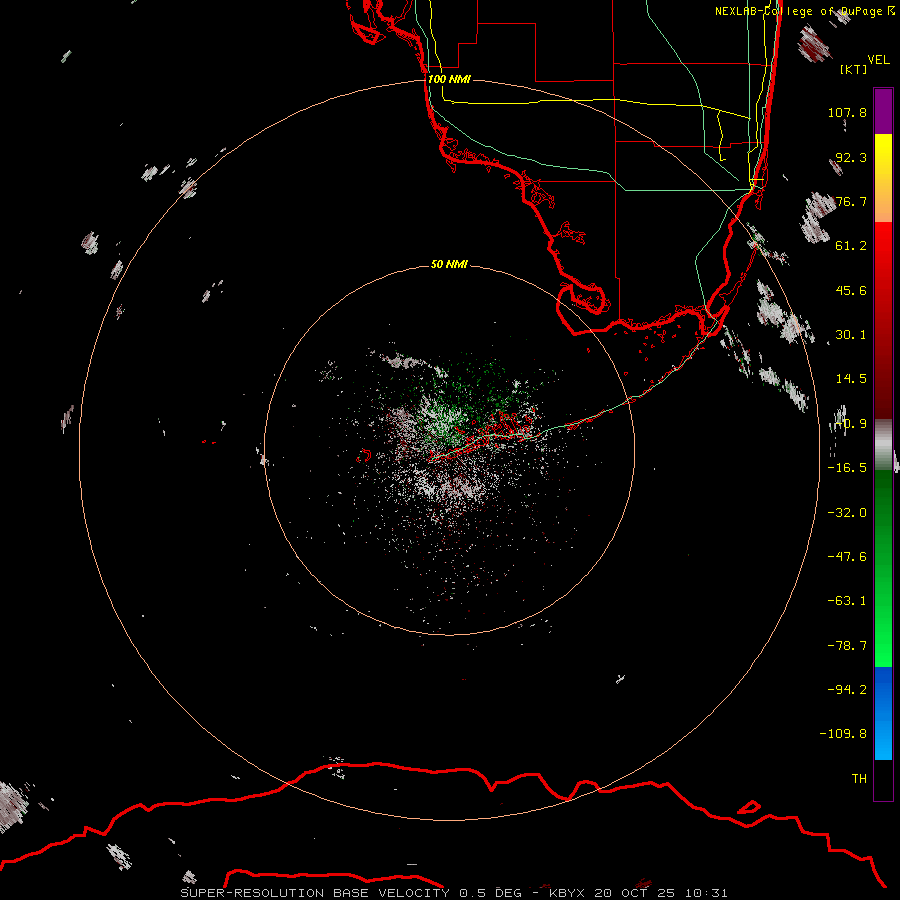900x900 pixels.
Task: Select the 107.8 velocity scale value
Action: (847, 112)
